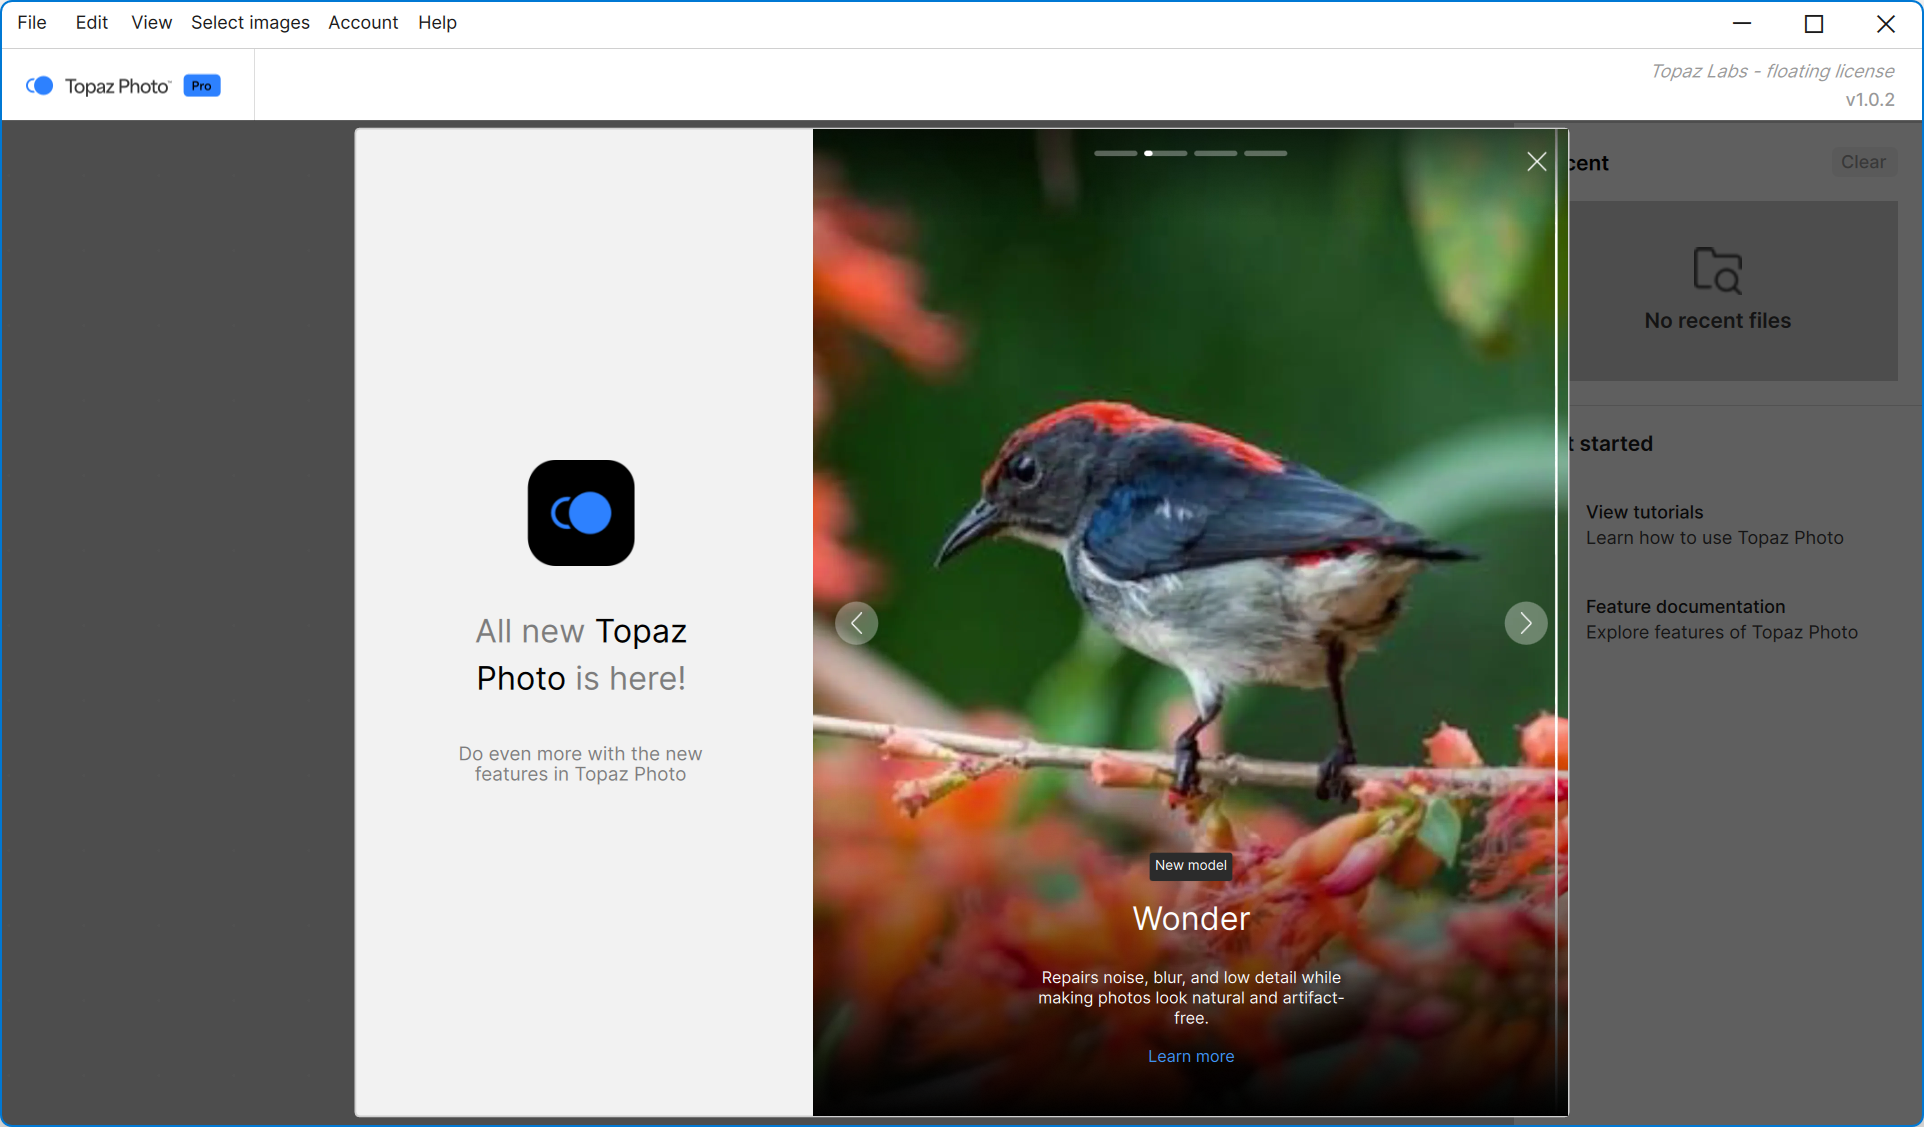Open View tutorials link
The width and height of the screenshot is (1924, 1127).
click(x=1644, y=512)
